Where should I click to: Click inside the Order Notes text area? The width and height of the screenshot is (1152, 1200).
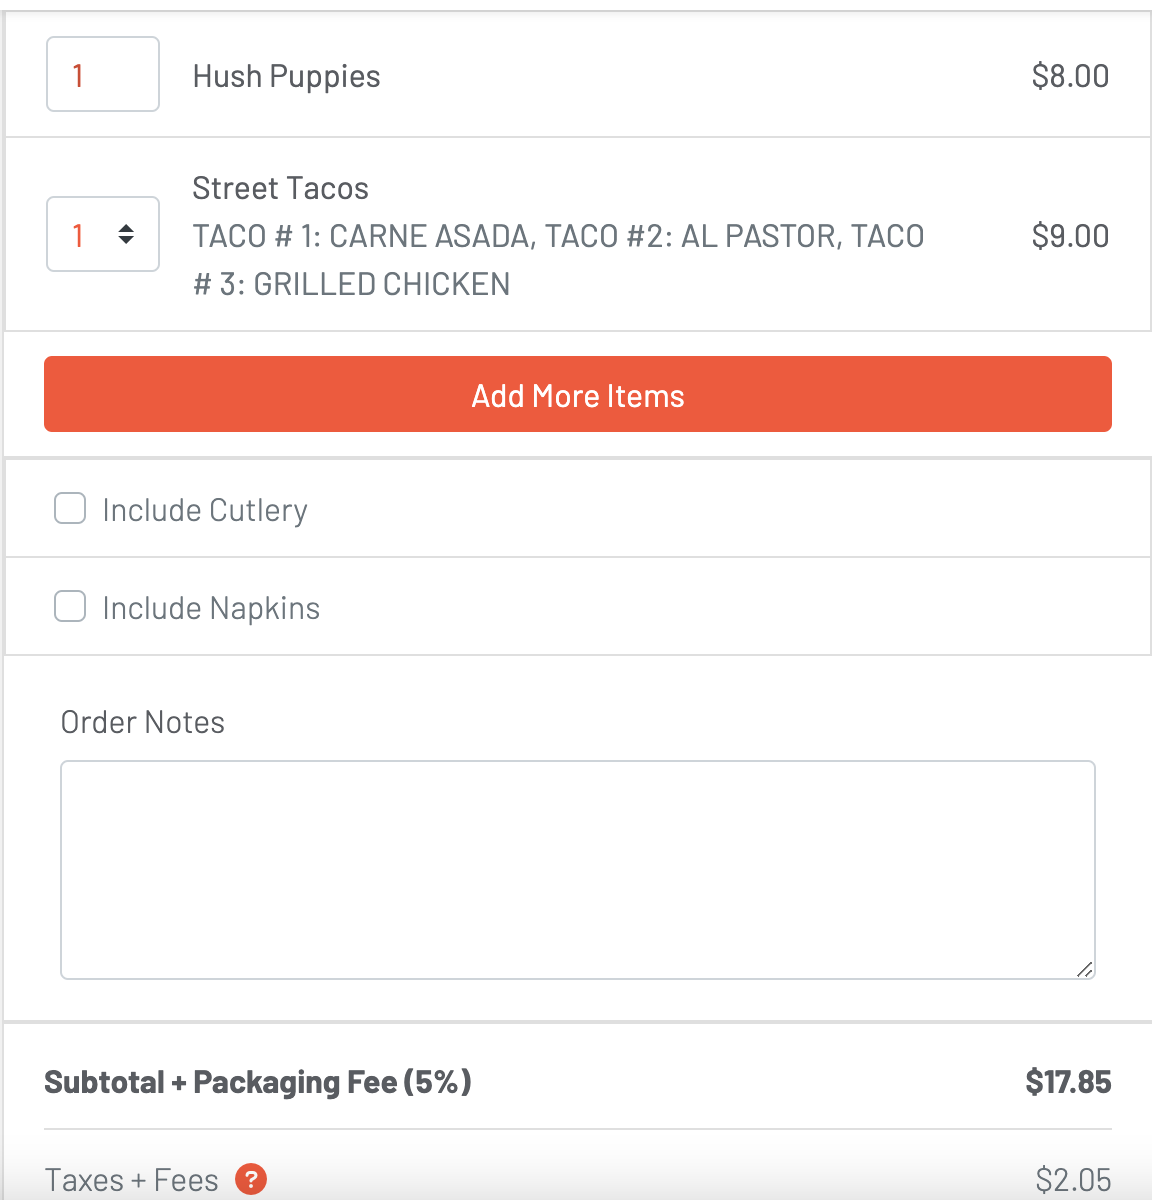(577, 869)
